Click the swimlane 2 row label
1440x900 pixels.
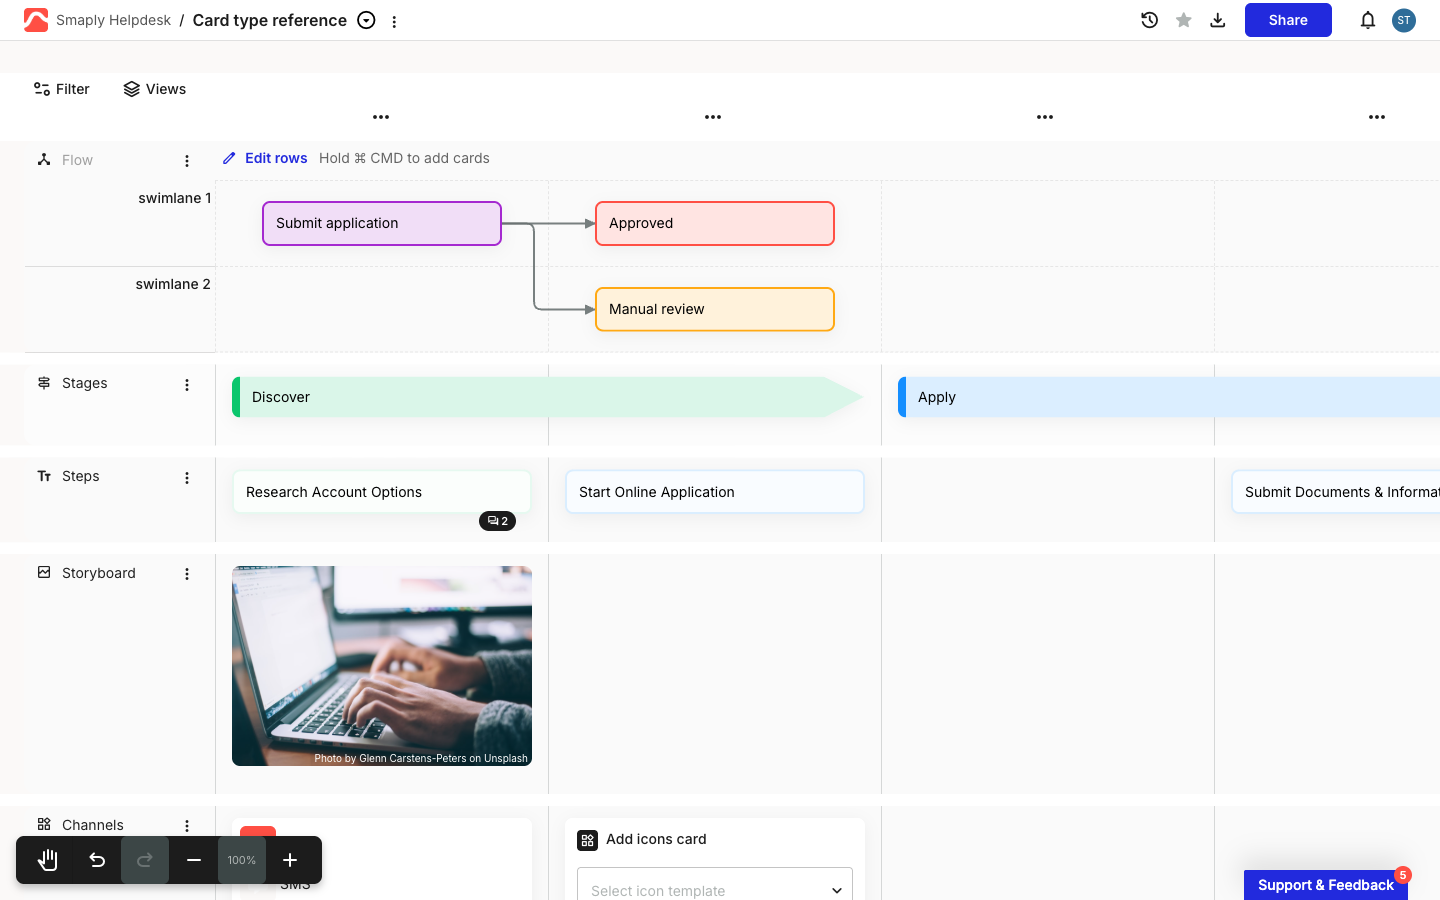[x=173, y=284]
